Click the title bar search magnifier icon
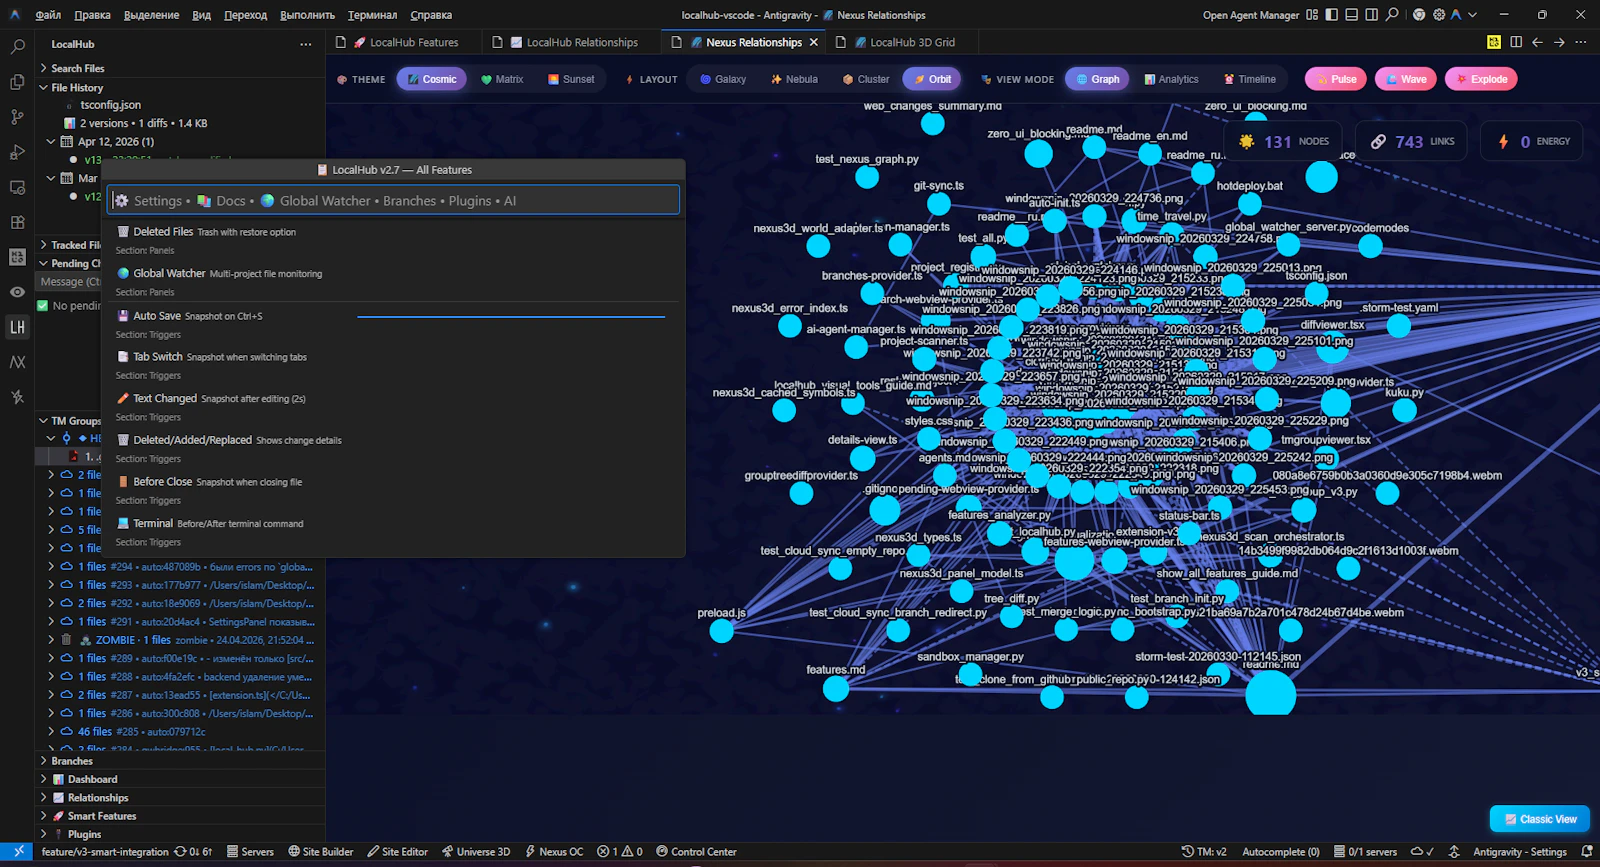Screen dimensions: 1600x867 pyautogui.click(x=1391, y=15)
